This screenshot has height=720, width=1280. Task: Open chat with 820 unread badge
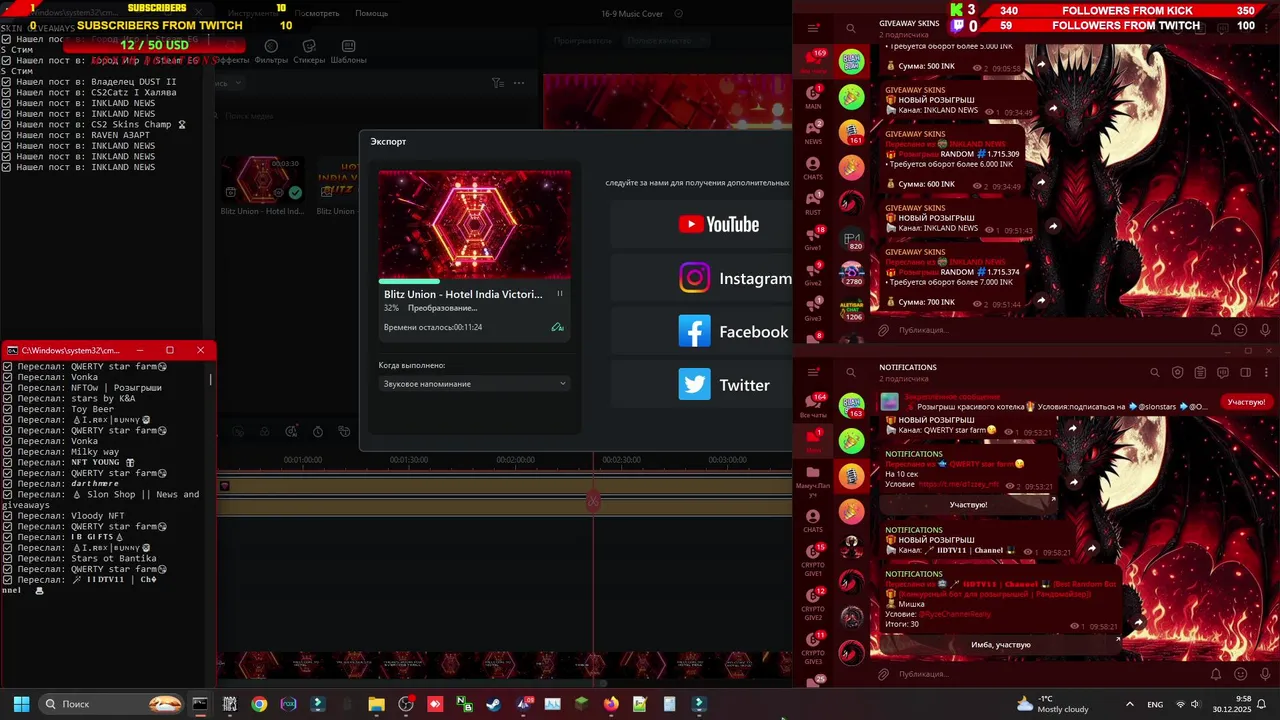tap(852, 240)
